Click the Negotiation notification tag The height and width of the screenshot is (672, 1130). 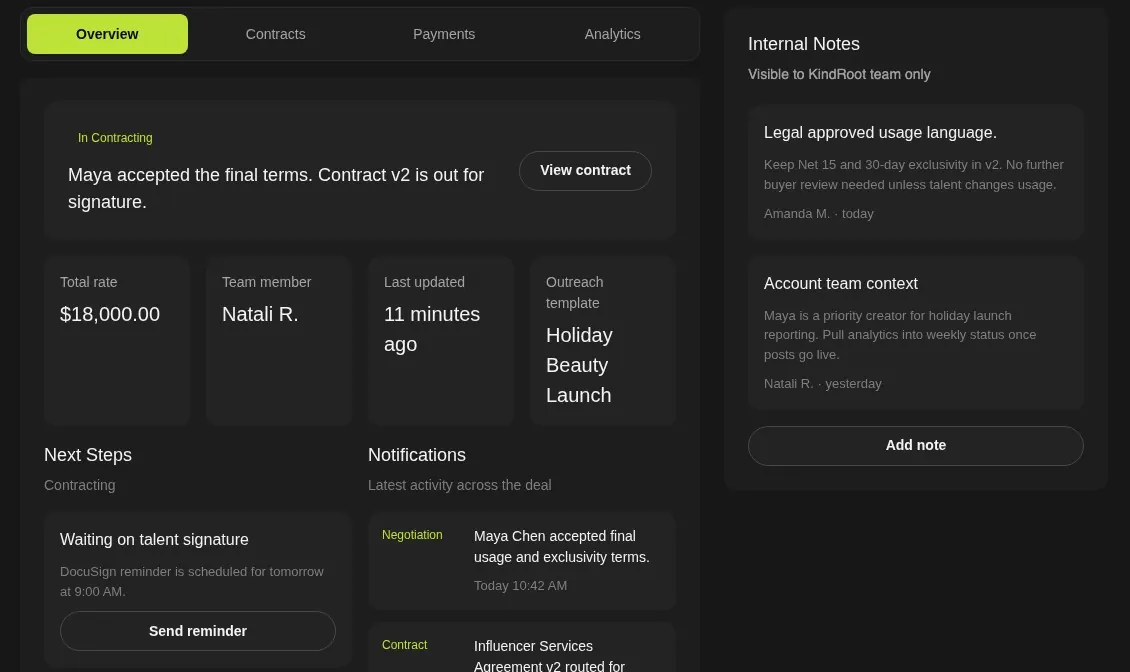pyautogui.click(x=412, y=535)
